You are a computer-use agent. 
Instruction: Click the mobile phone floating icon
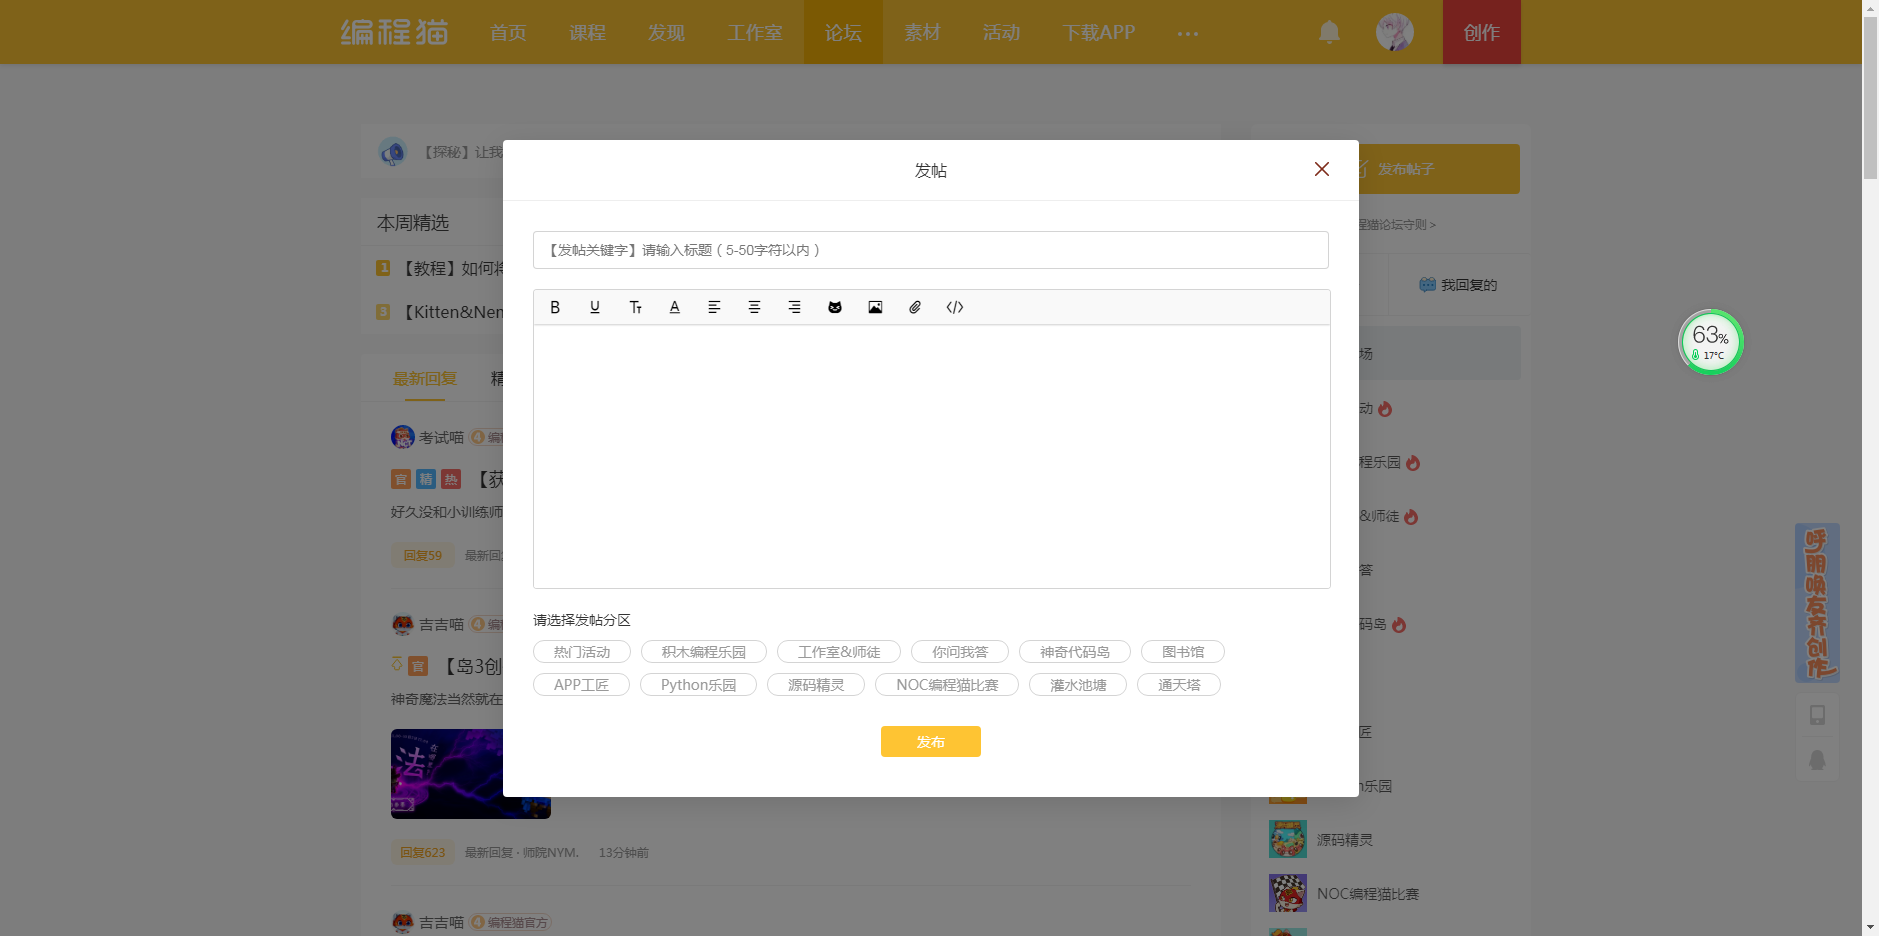[x=1817, y=715]
